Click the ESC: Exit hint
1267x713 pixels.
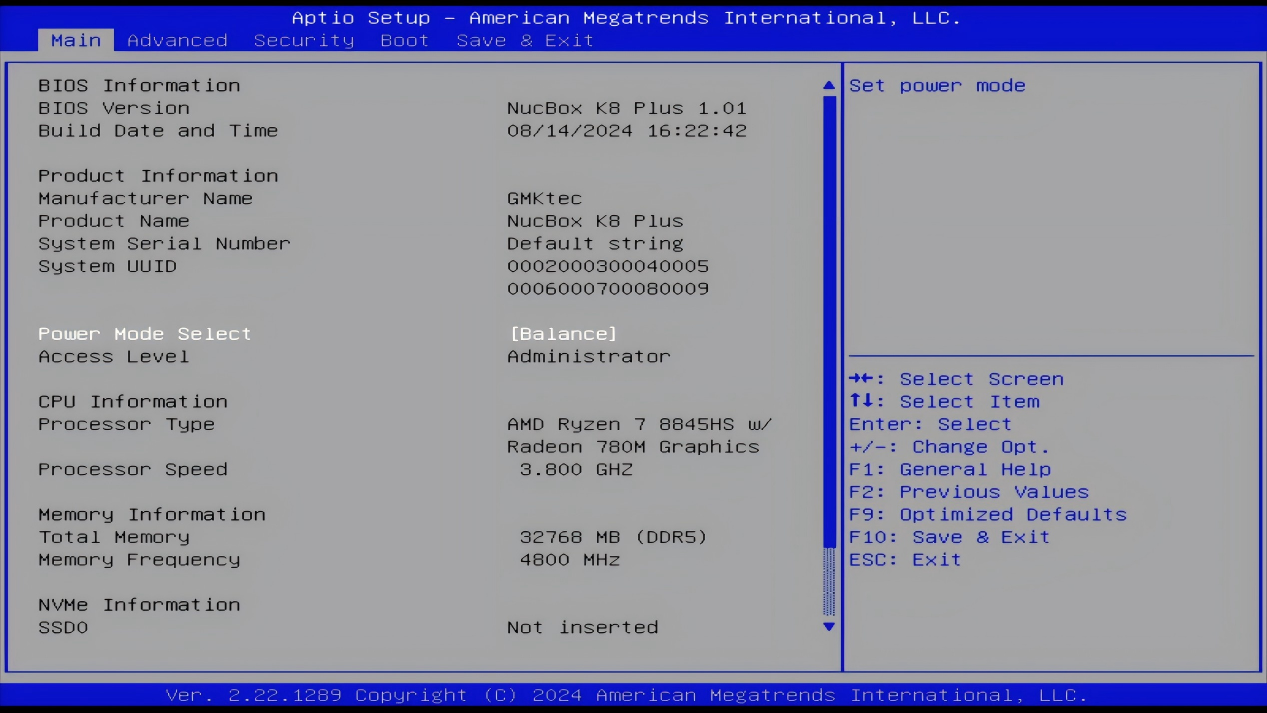click(904, 560)
